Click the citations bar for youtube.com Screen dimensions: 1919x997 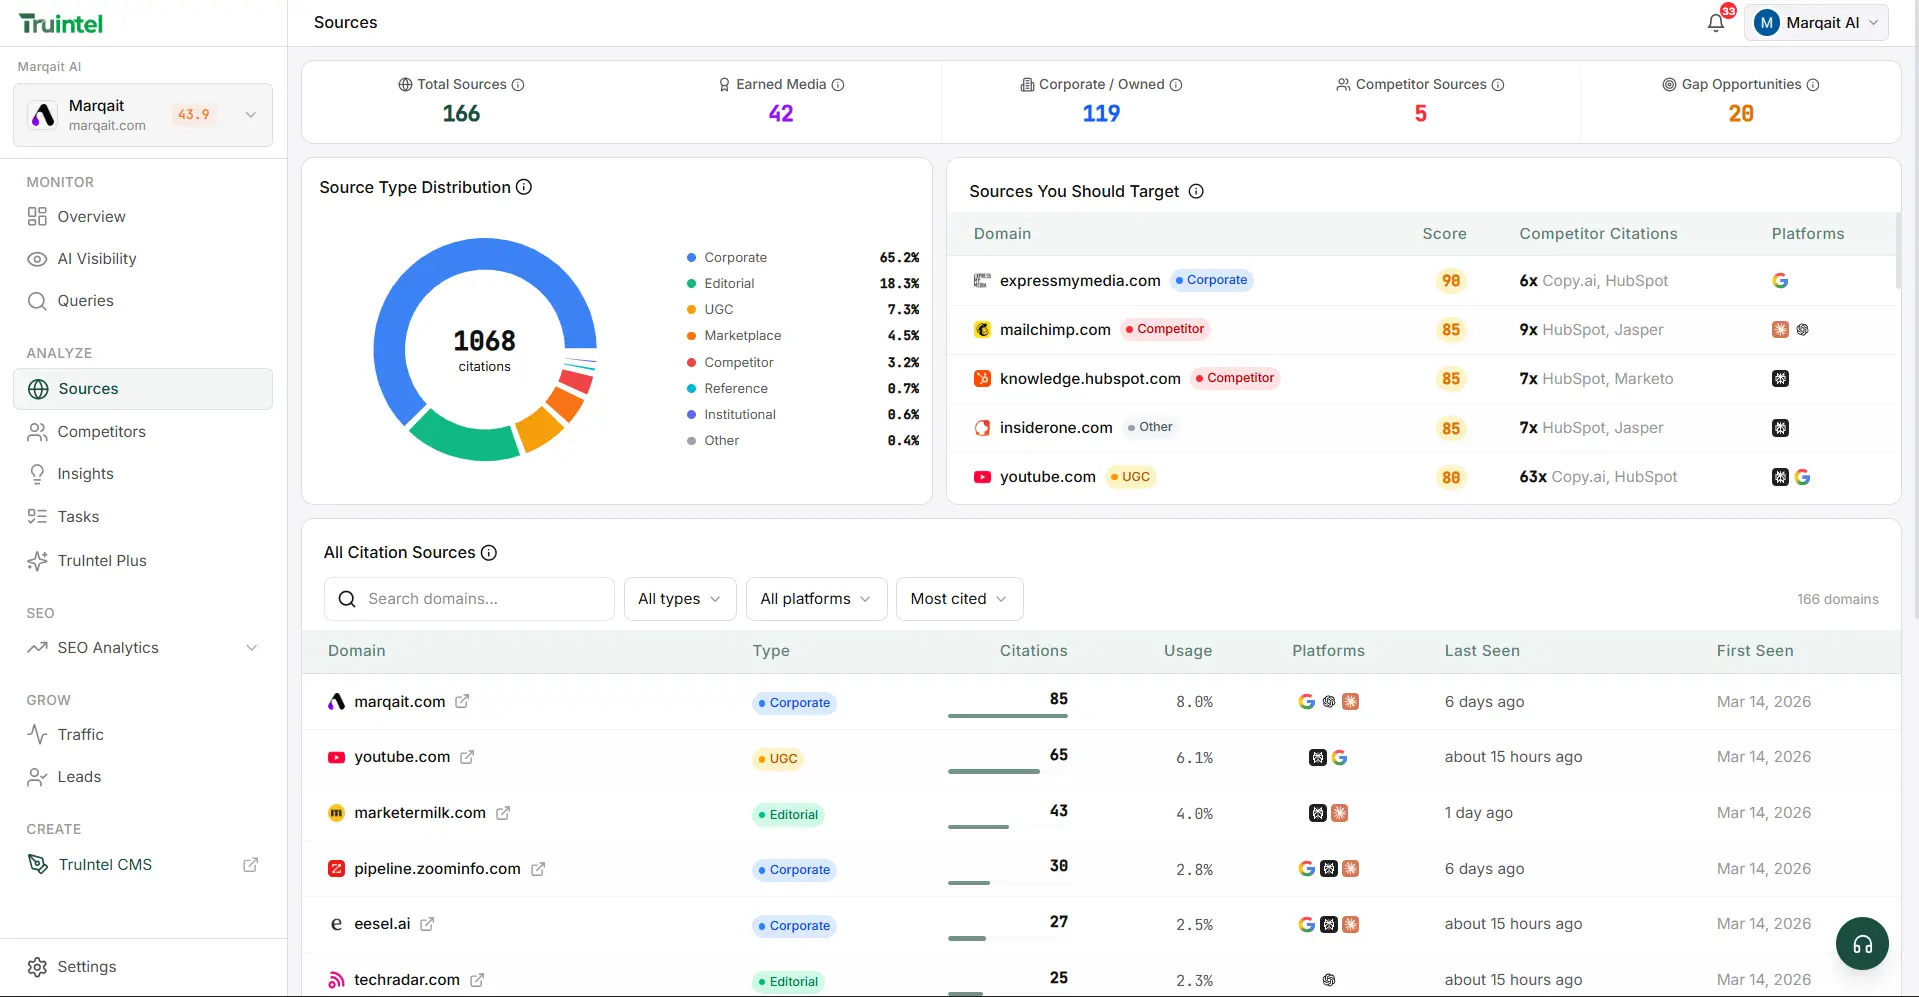tap(992, 771)
